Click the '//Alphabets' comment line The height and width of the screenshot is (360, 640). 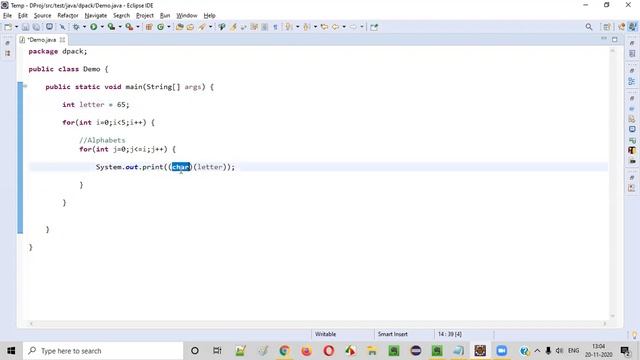pyautogui.click(x=102, y=140)
